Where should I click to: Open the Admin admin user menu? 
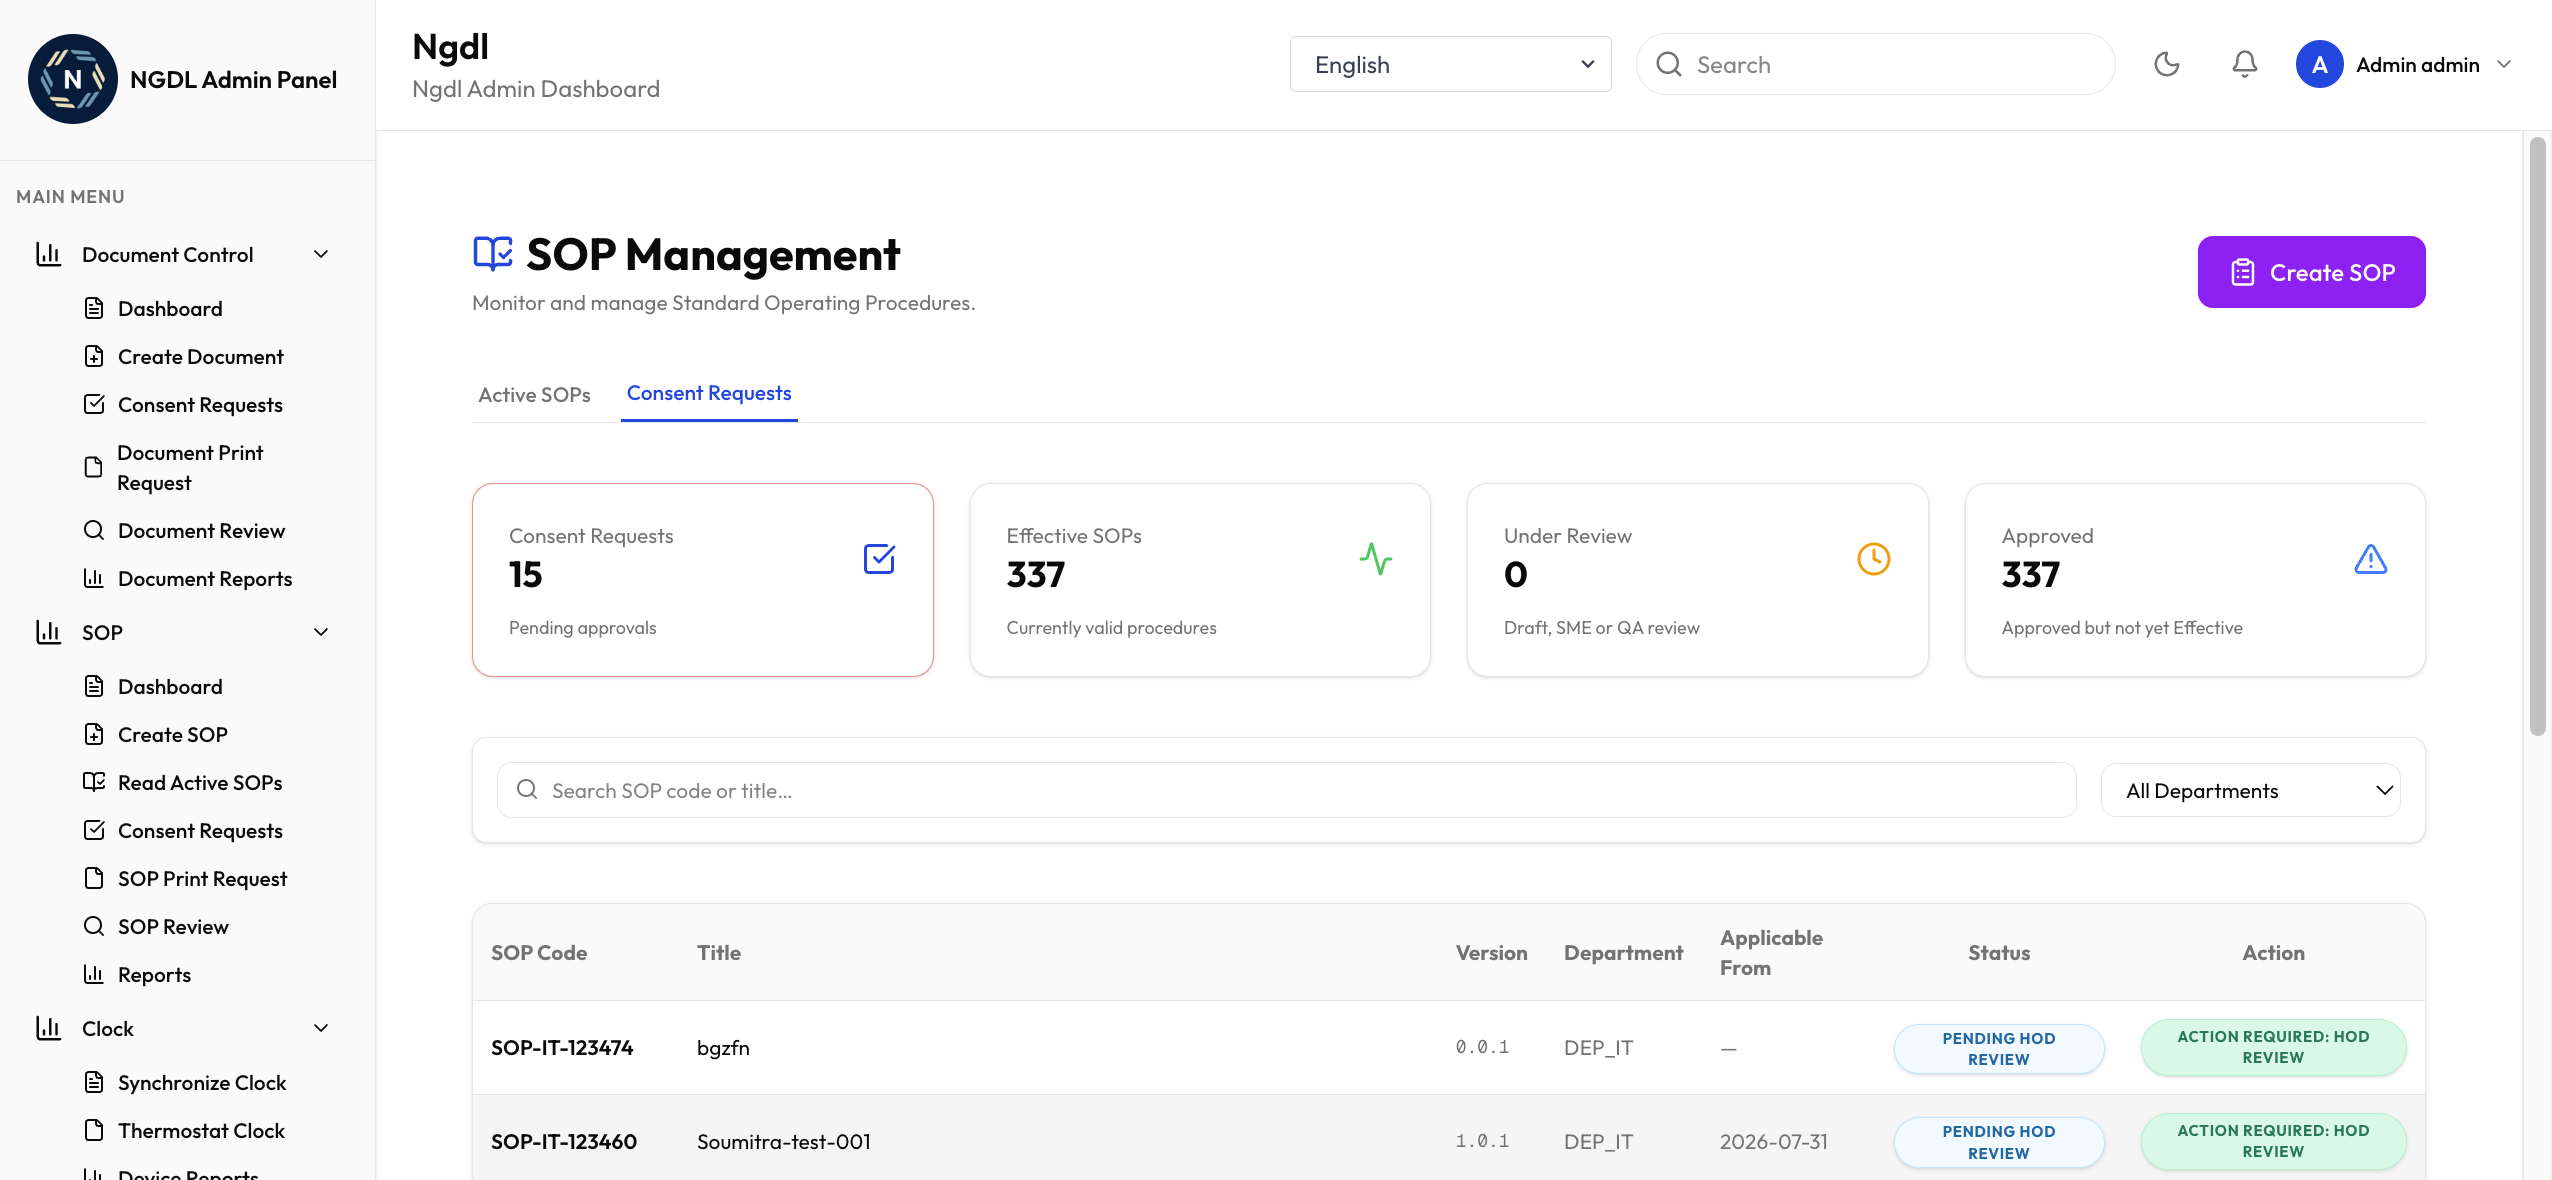click(2404, 64)
